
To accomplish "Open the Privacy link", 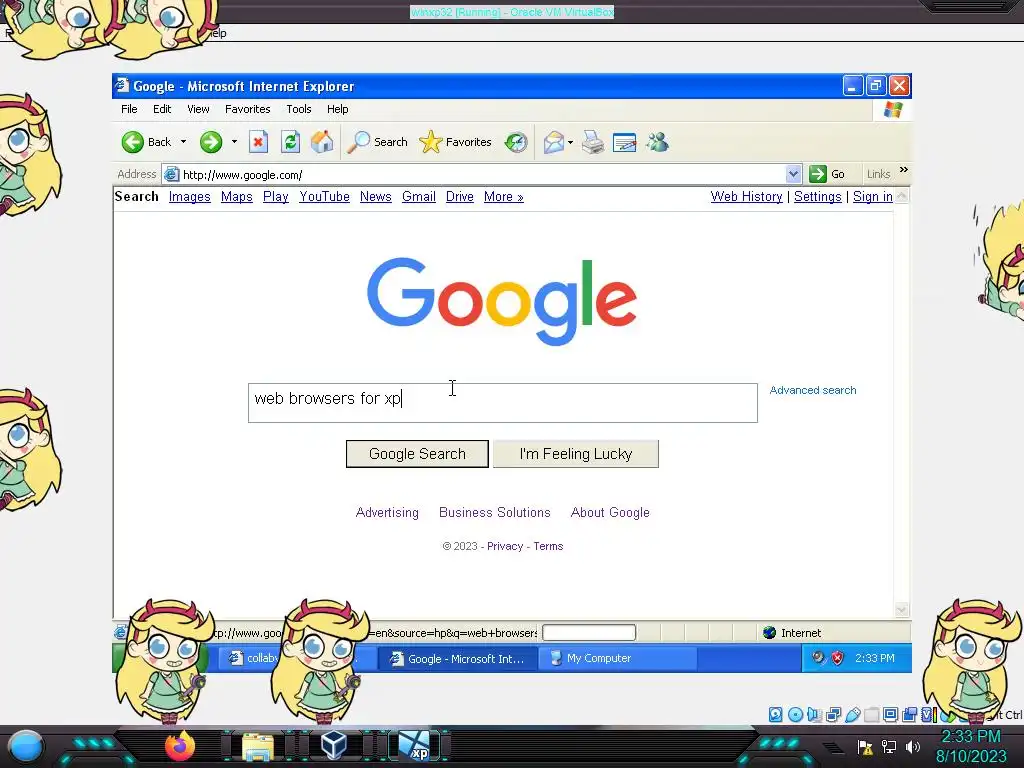I will (x=505, y=546).
